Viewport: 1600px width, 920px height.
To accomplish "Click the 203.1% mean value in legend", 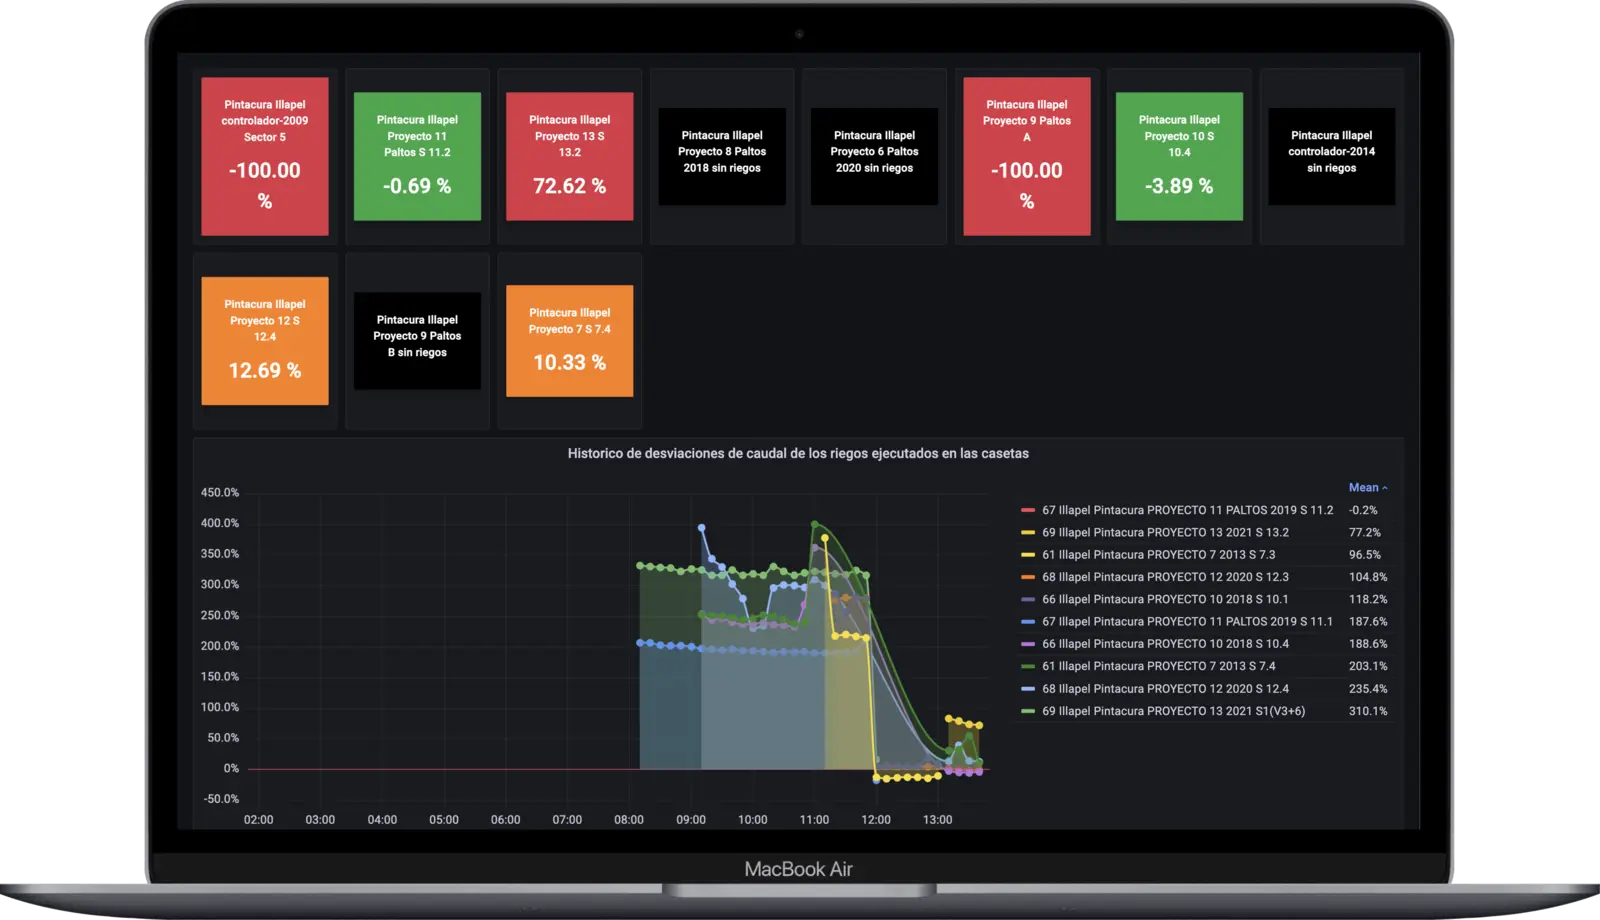I will pos(1368,666).
